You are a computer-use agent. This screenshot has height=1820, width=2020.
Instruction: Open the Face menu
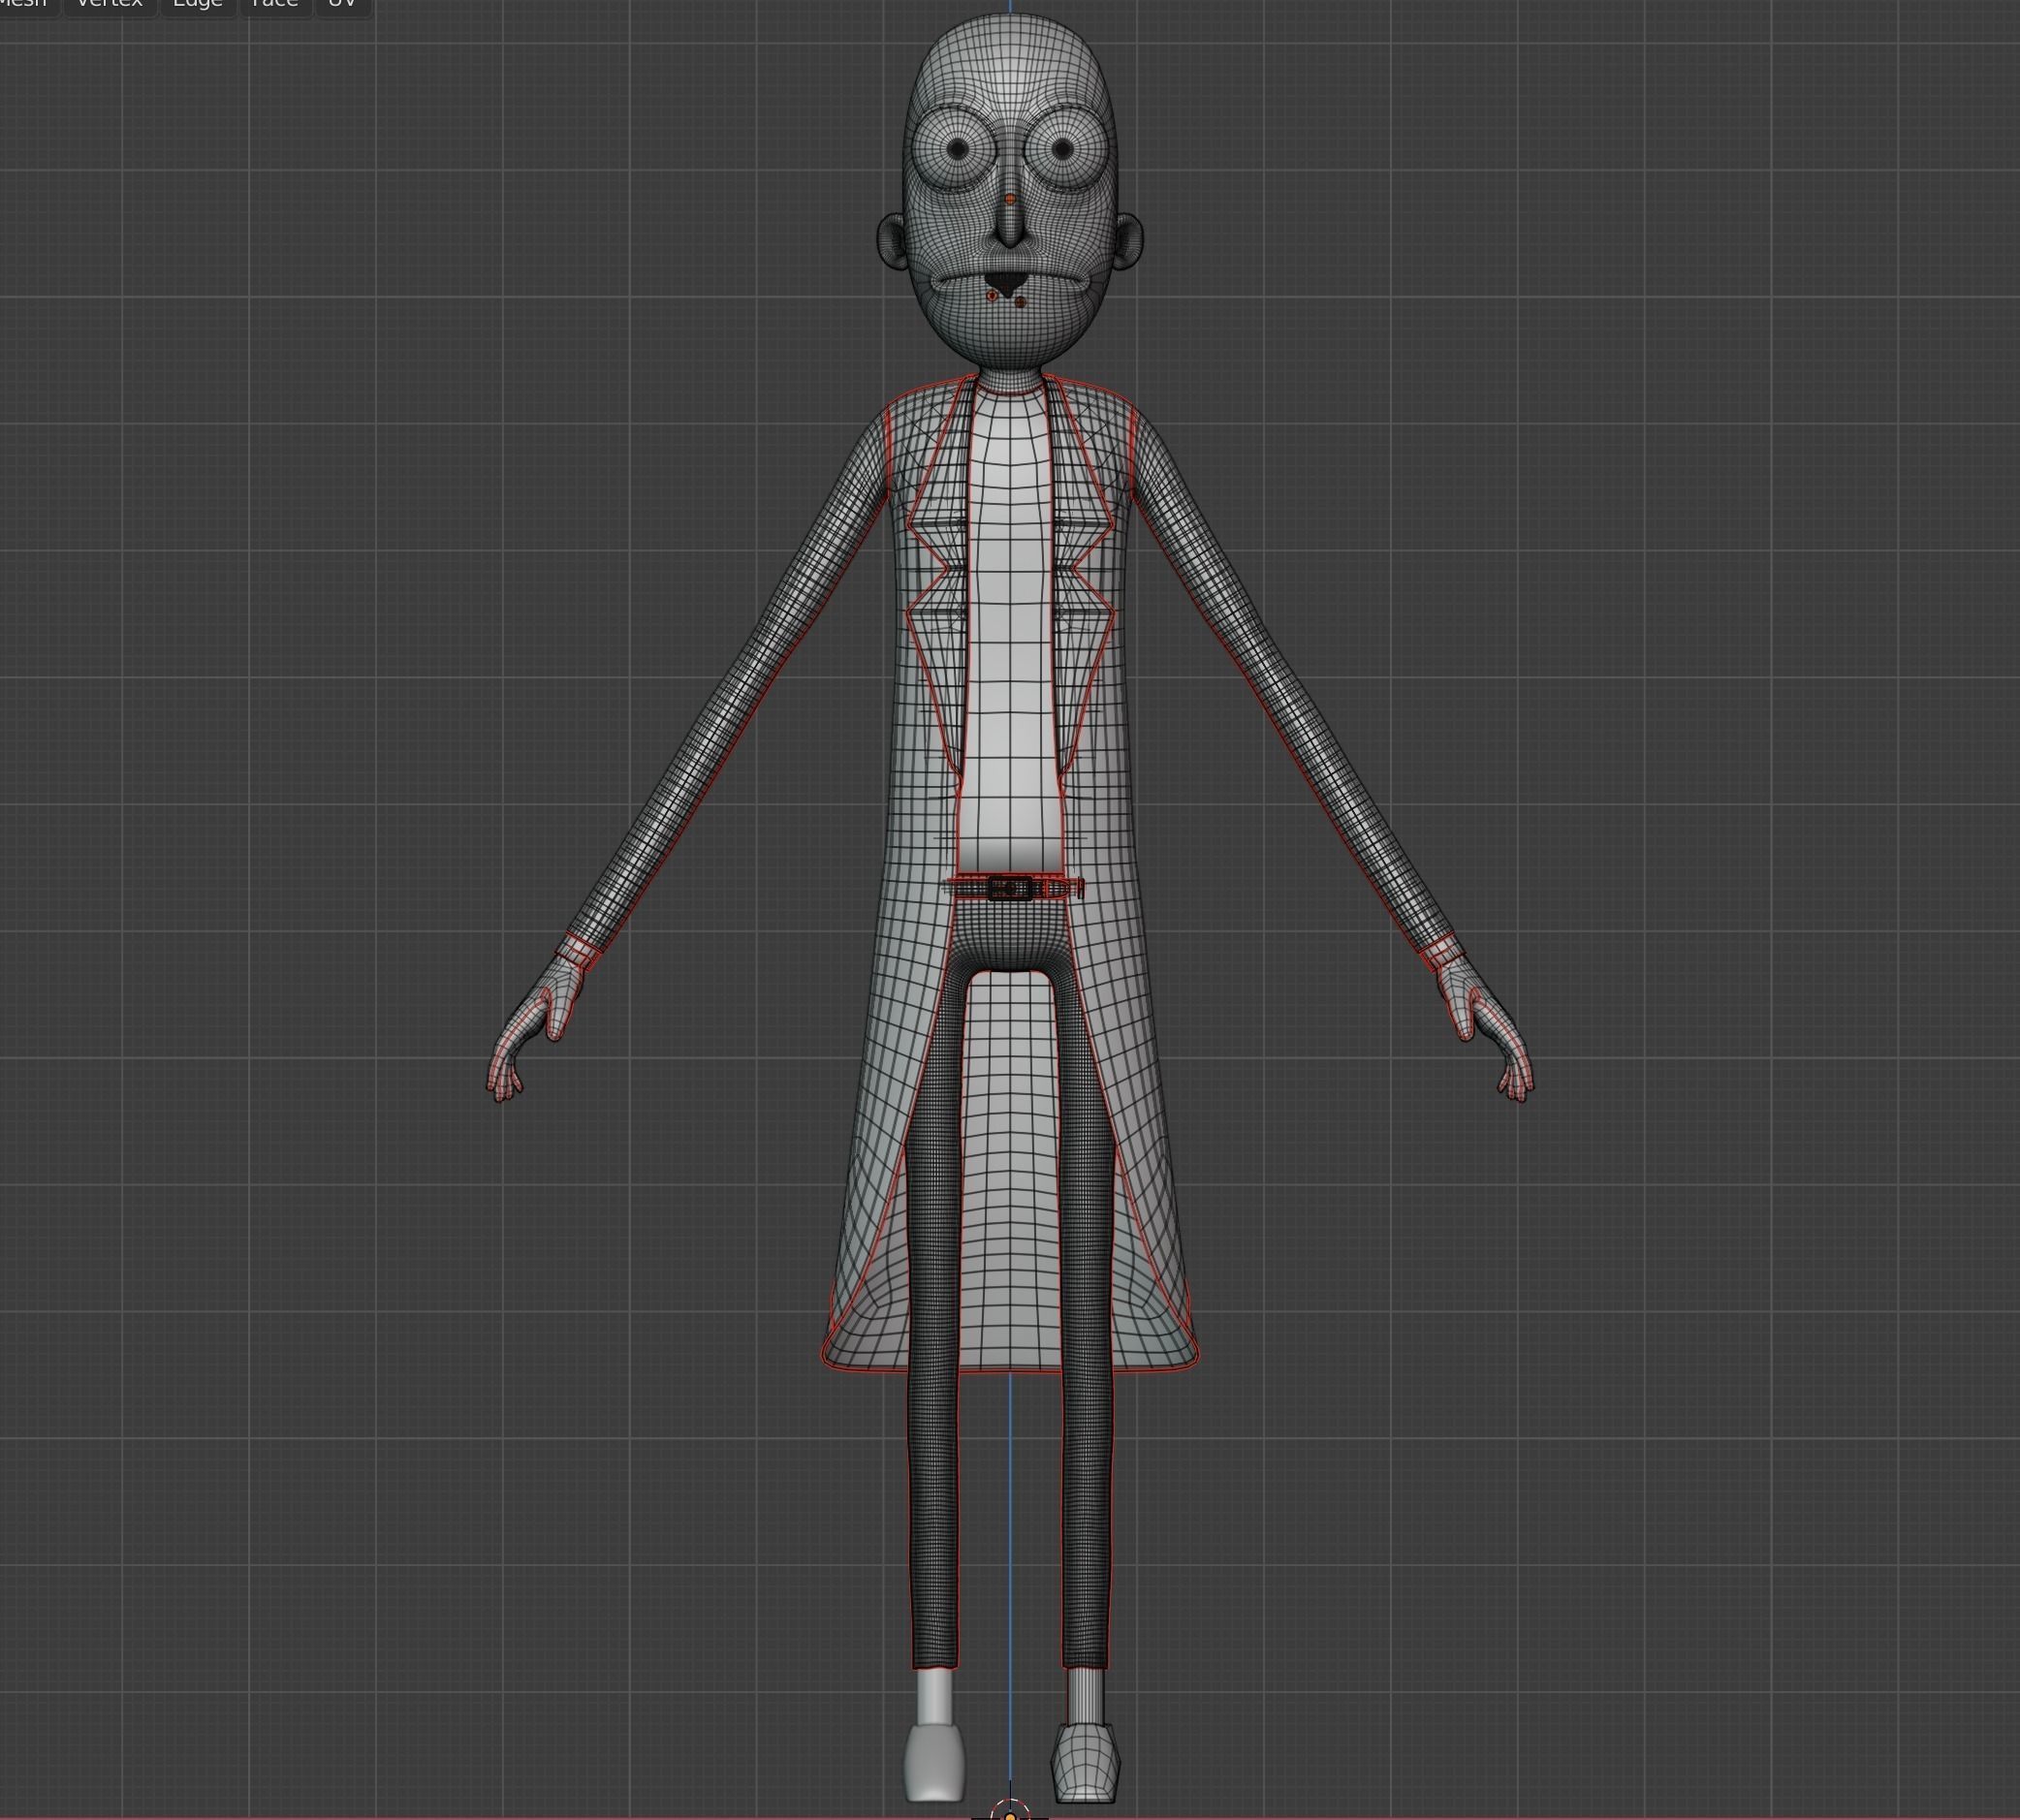[x=275, y=6]
